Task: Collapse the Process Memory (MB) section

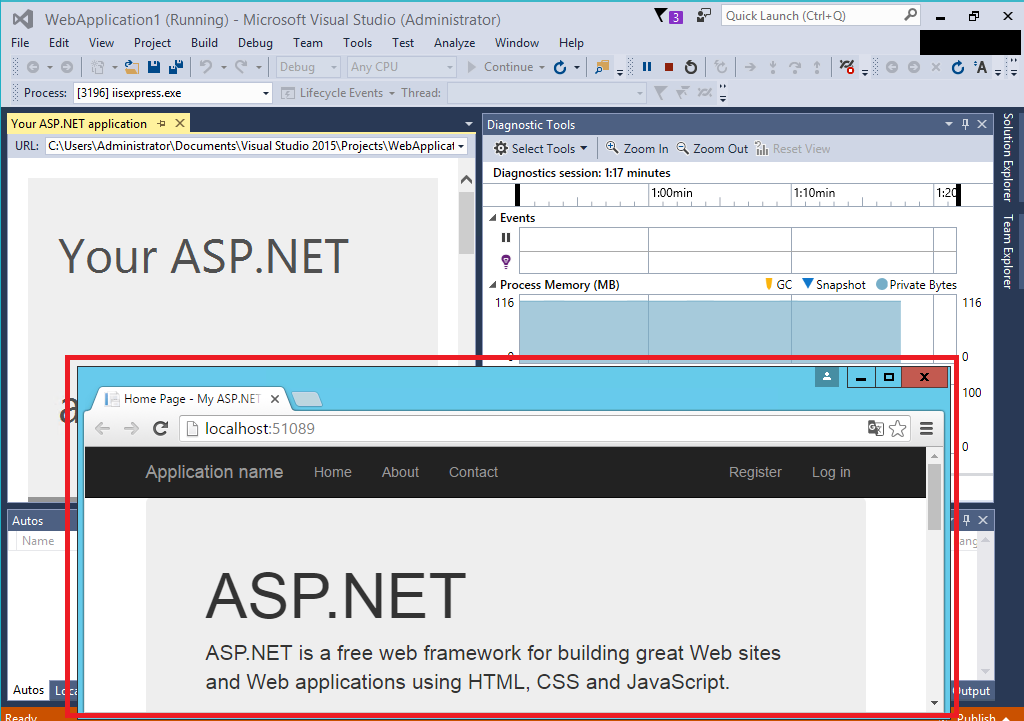Action: [493, 284]
